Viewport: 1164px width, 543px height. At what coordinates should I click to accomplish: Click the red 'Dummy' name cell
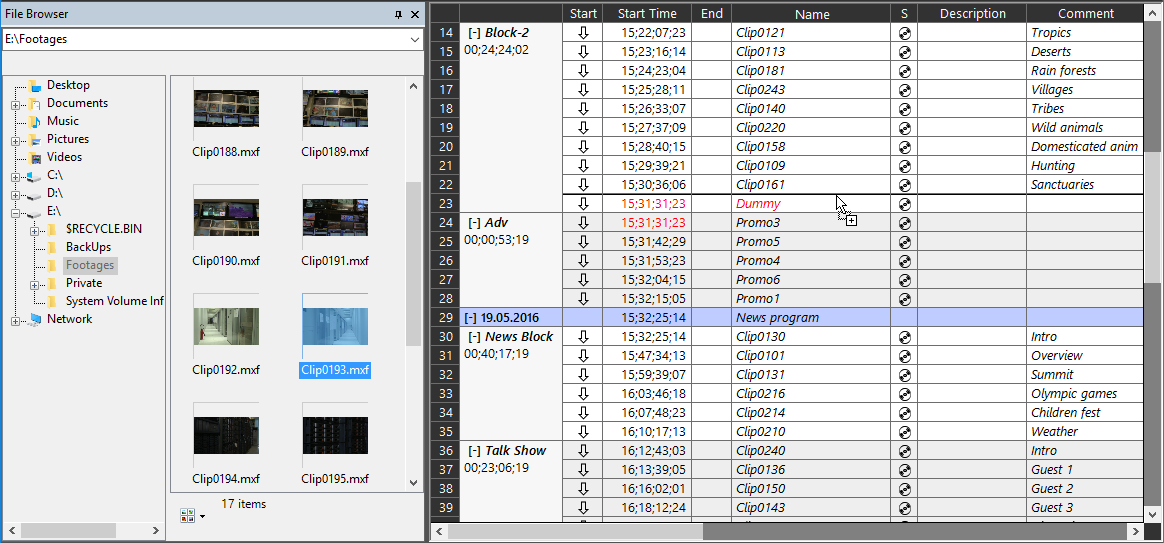[x=811, y=204]
